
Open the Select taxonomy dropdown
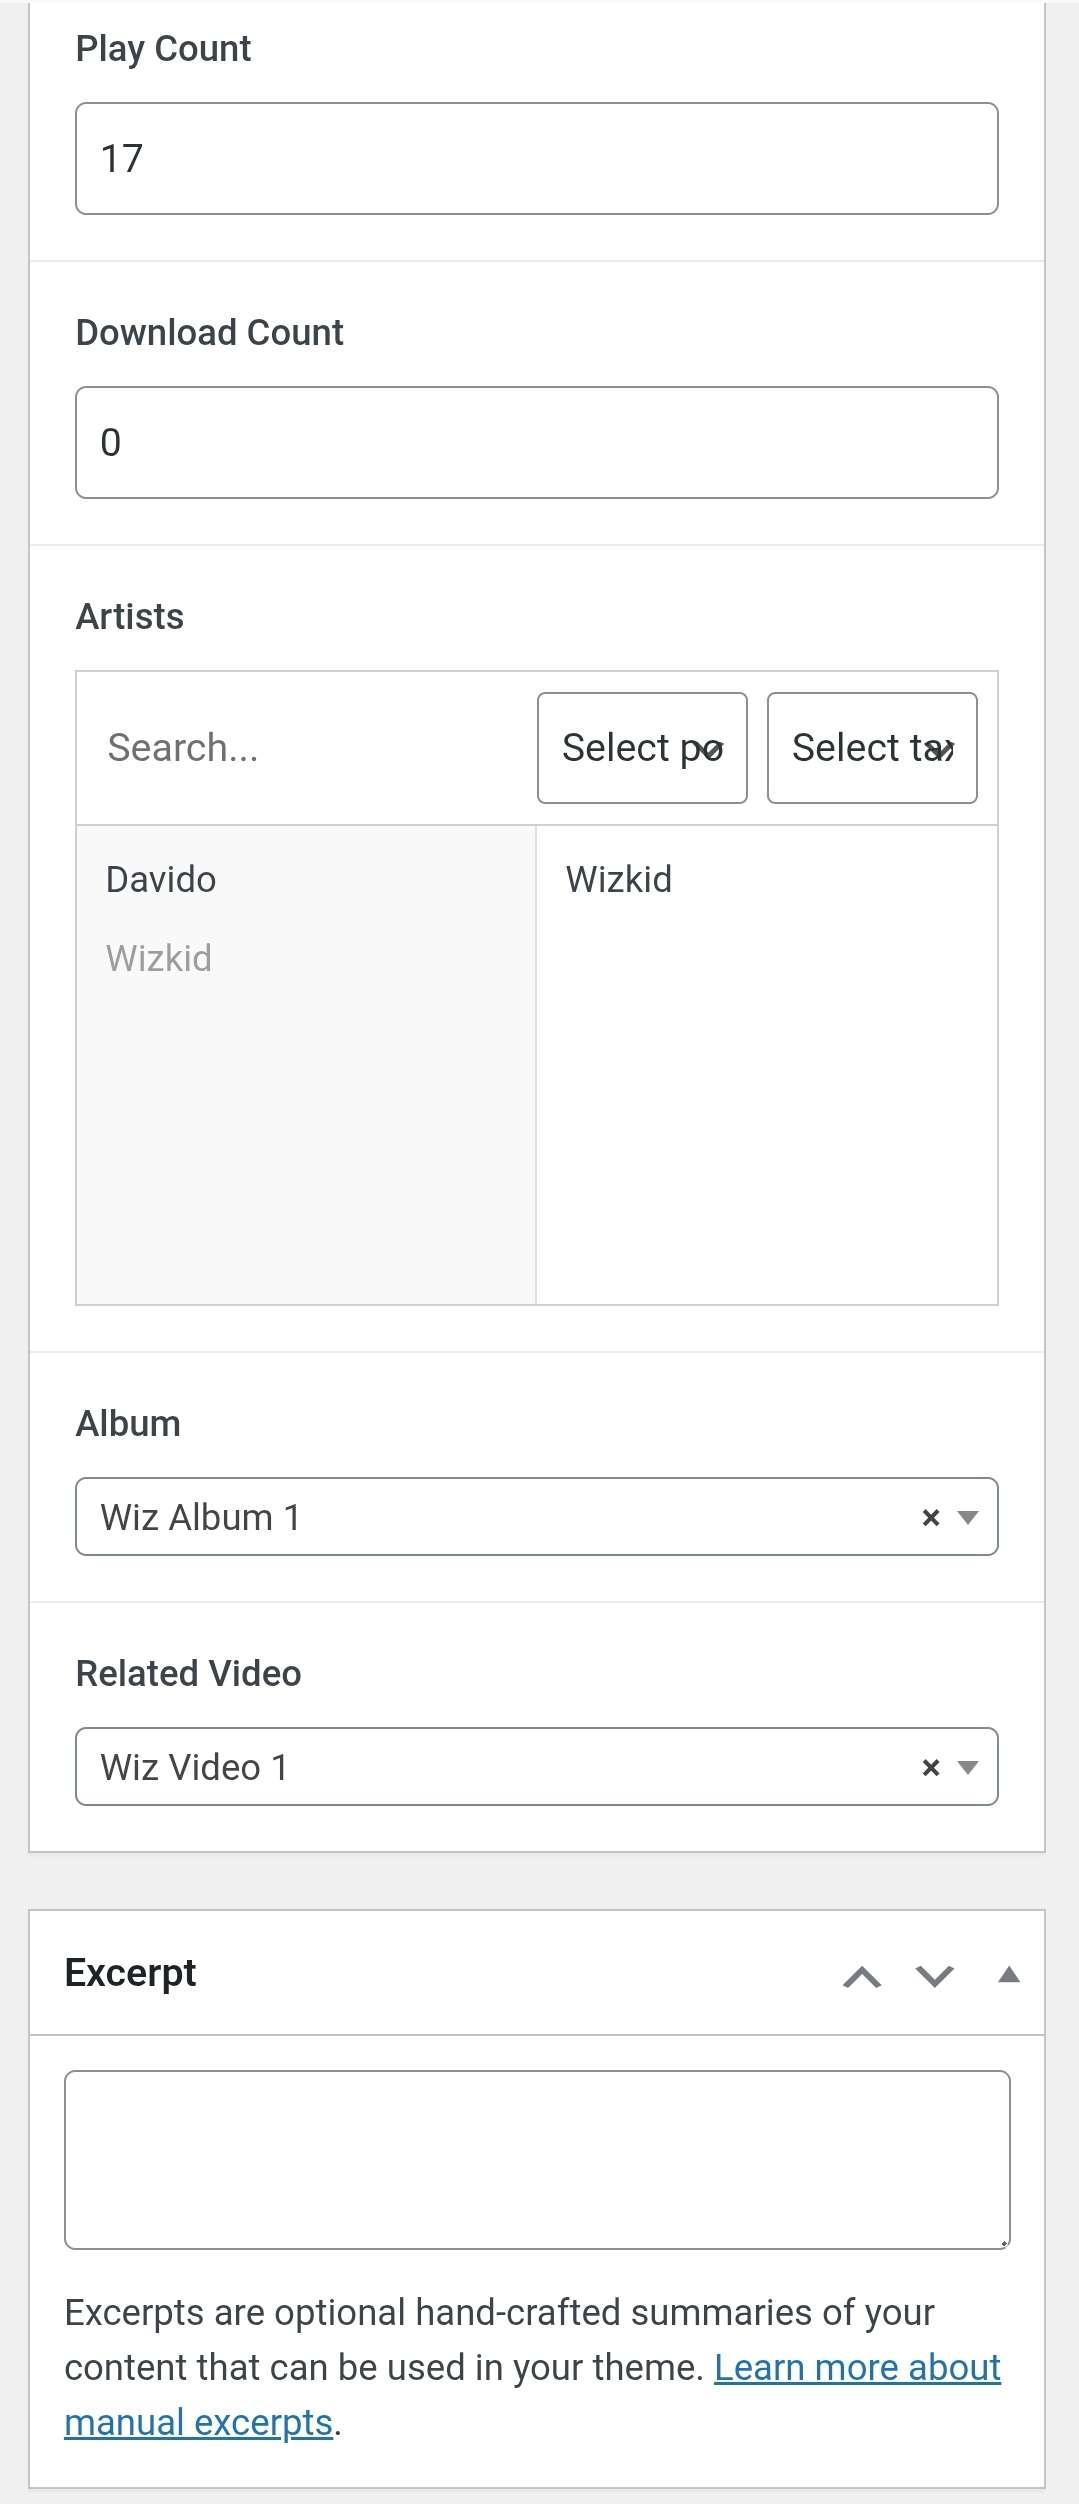[872, 748]
